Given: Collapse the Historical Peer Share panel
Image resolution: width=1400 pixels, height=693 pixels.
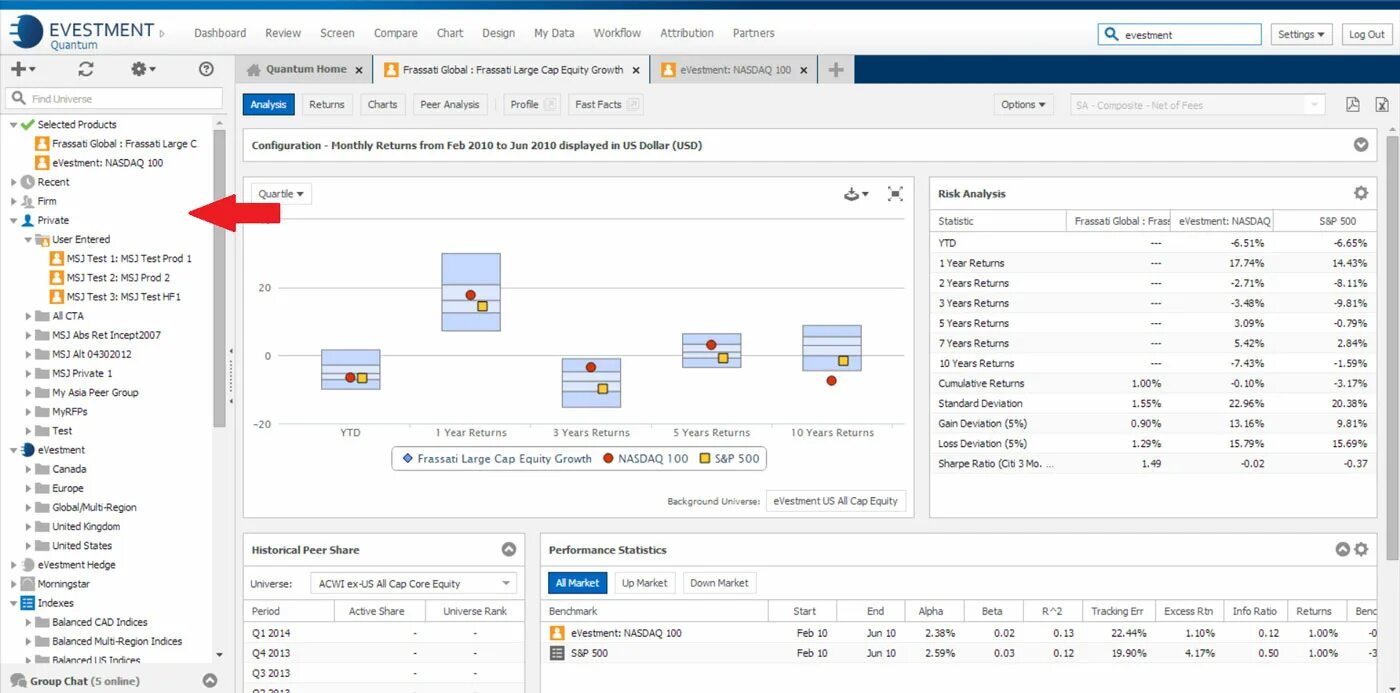Looking at the screenshot, I should [x=508, y=549].
